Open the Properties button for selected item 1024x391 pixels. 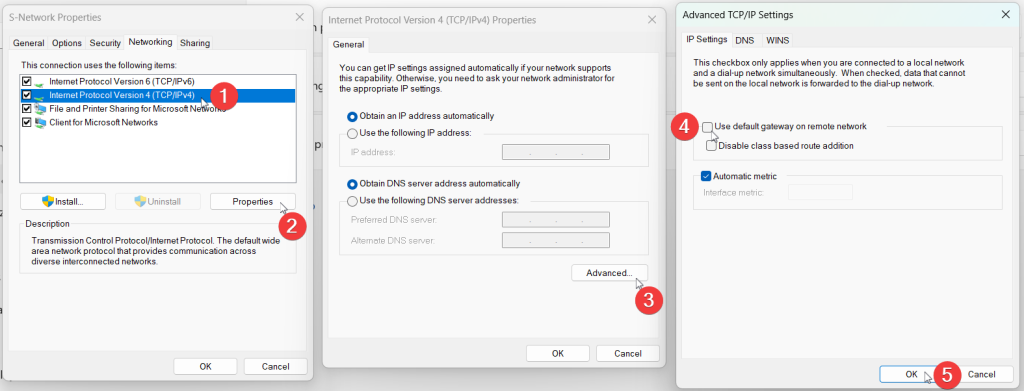(253, 202)
